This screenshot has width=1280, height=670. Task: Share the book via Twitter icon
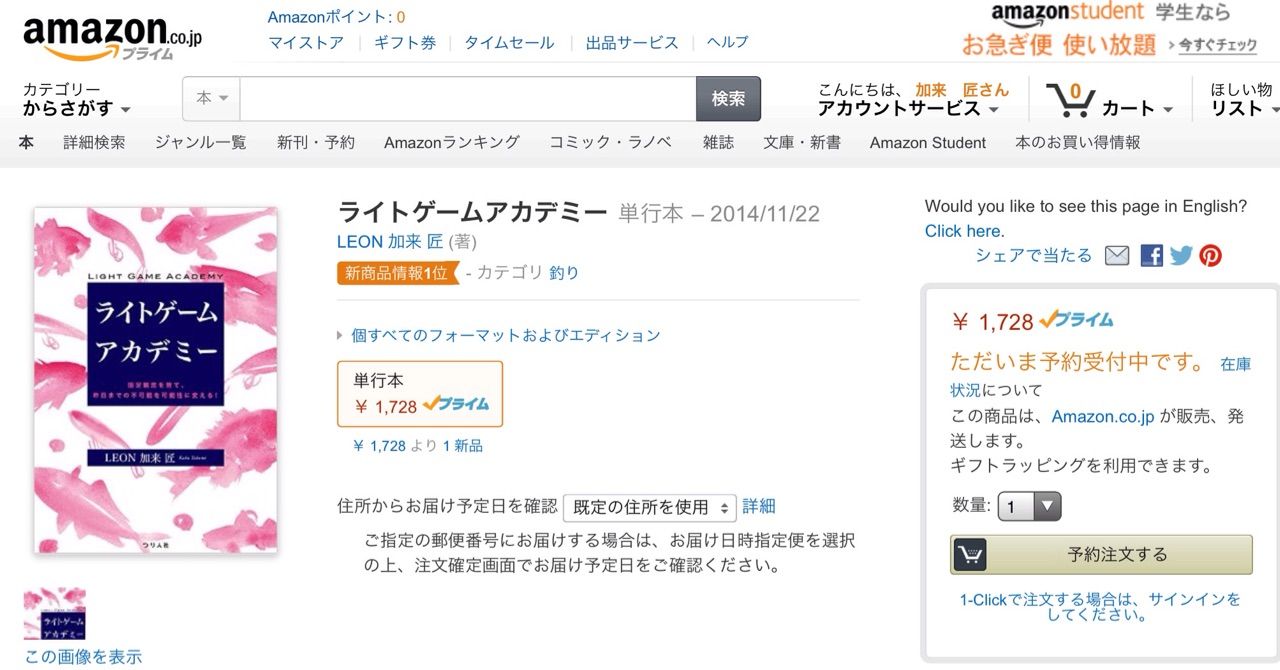point(1181,256)
